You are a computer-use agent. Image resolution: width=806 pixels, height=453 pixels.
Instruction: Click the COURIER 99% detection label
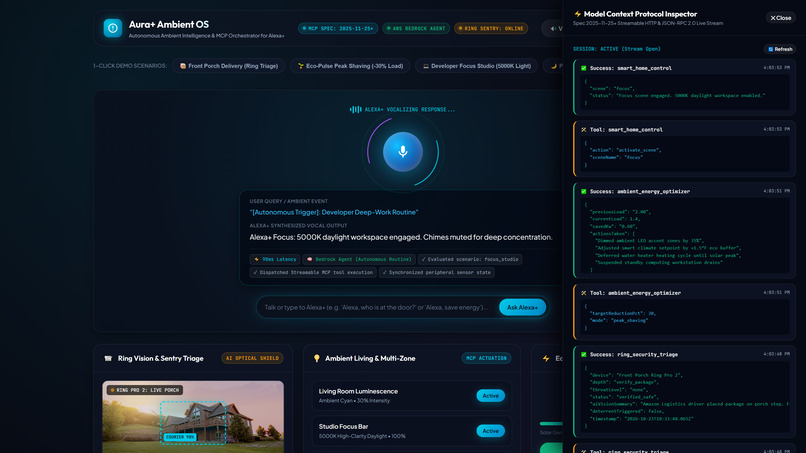coord(180,437)
